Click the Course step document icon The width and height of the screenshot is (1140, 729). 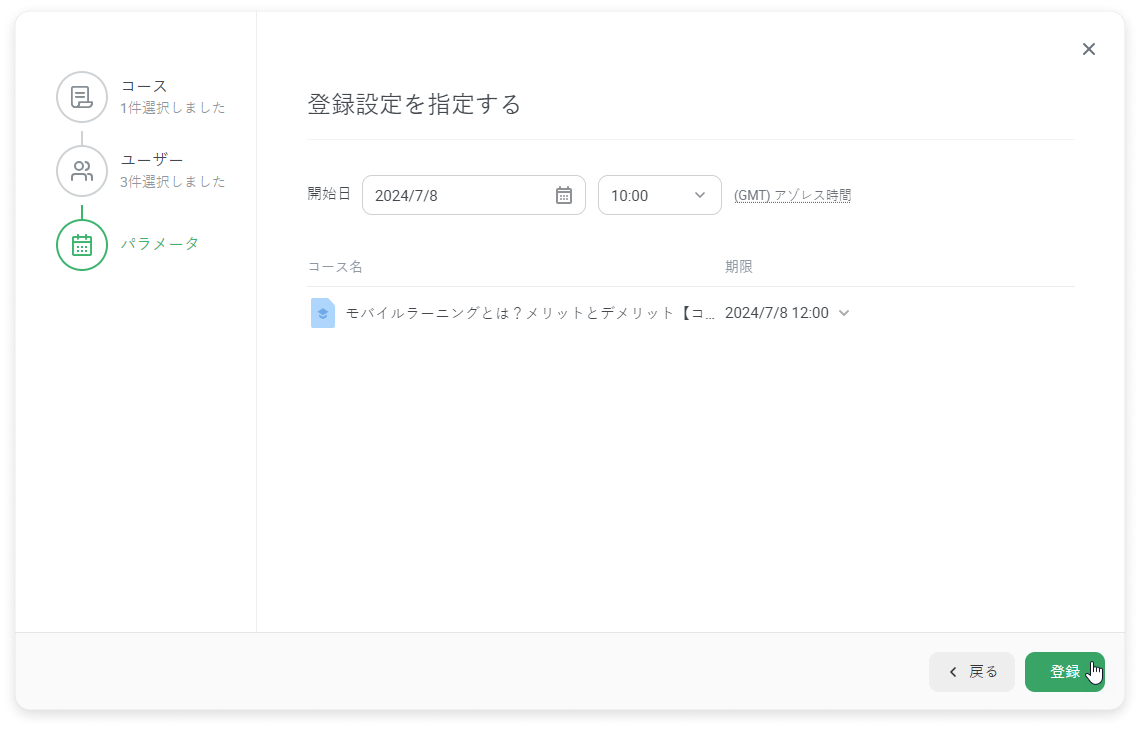pyautogui.click(x=82, y=97)
